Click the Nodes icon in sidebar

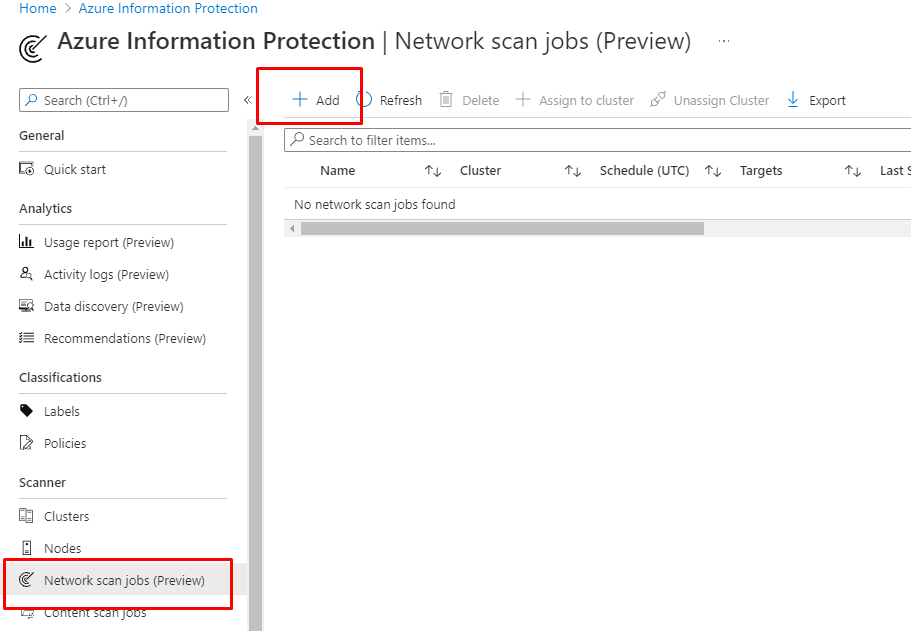click(27, 549)
